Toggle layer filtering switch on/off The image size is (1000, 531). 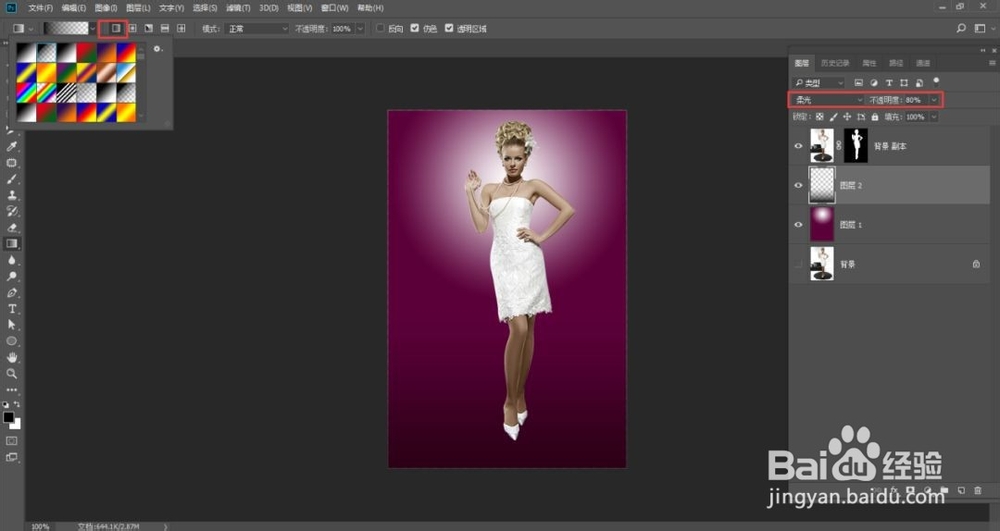936,82
